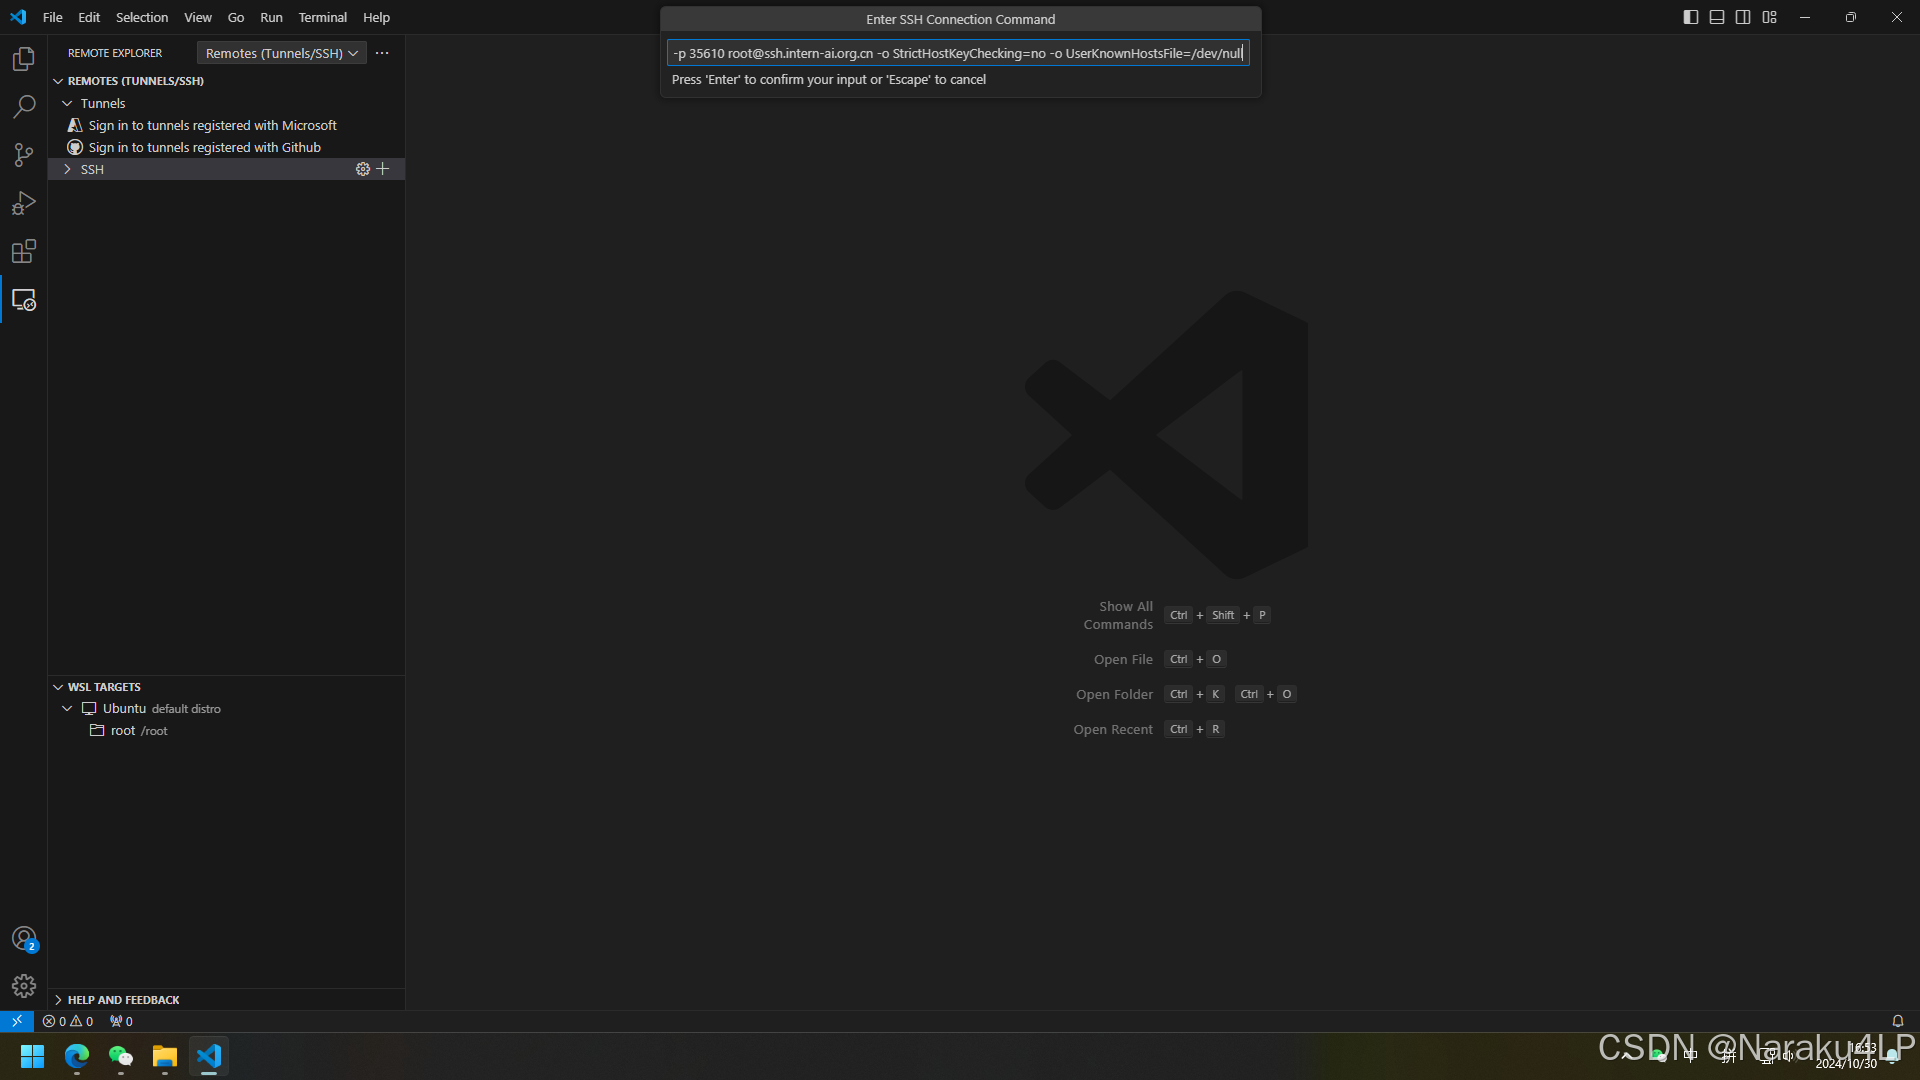Viewport: 1920px width, 1080px height.
Task: Click New Remote plus icon beside SSH
Action: pos(383,169)
